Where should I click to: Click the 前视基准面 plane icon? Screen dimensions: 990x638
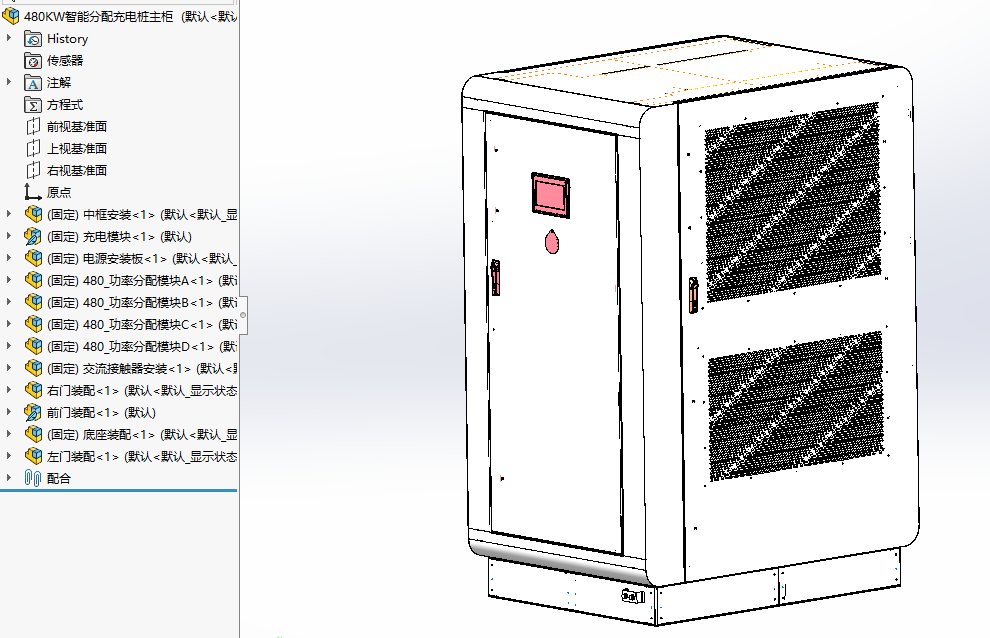click(33, 126)
